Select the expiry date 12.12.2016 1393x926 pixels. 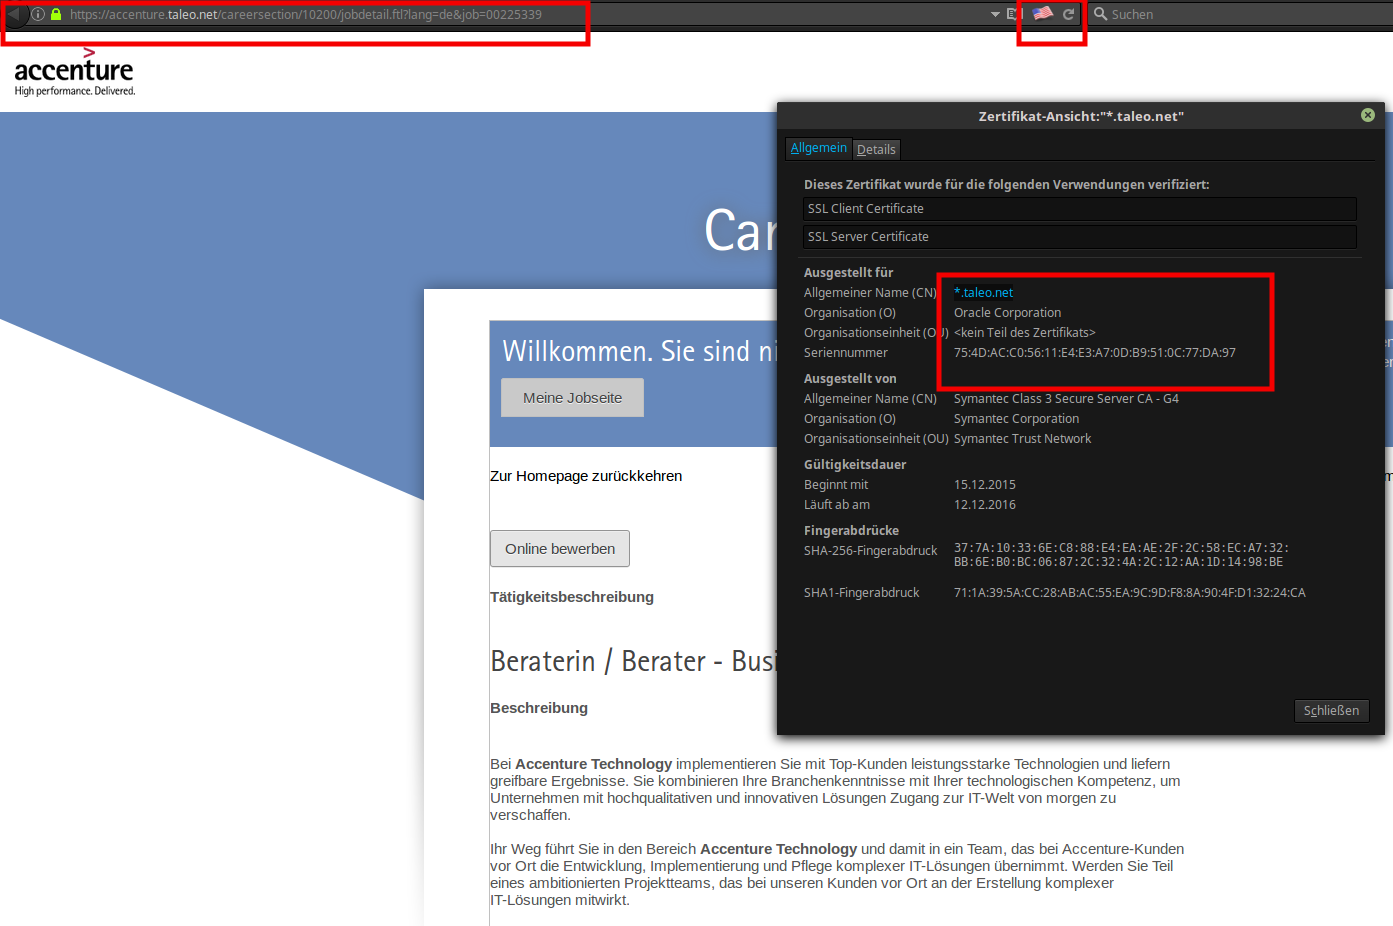tap(985, 505)
